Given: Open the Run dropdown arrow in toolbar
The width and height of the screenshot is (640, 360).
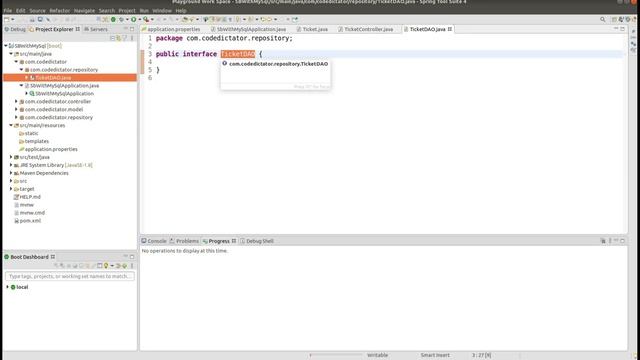Looking at the screenshot, I should (139, 19).
